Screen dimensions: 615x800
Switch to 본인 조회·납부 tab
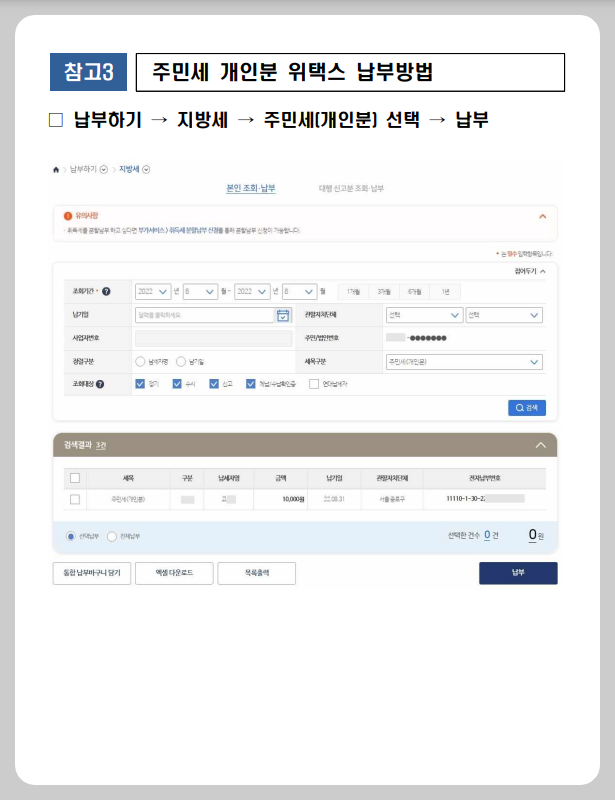(251, 188)
